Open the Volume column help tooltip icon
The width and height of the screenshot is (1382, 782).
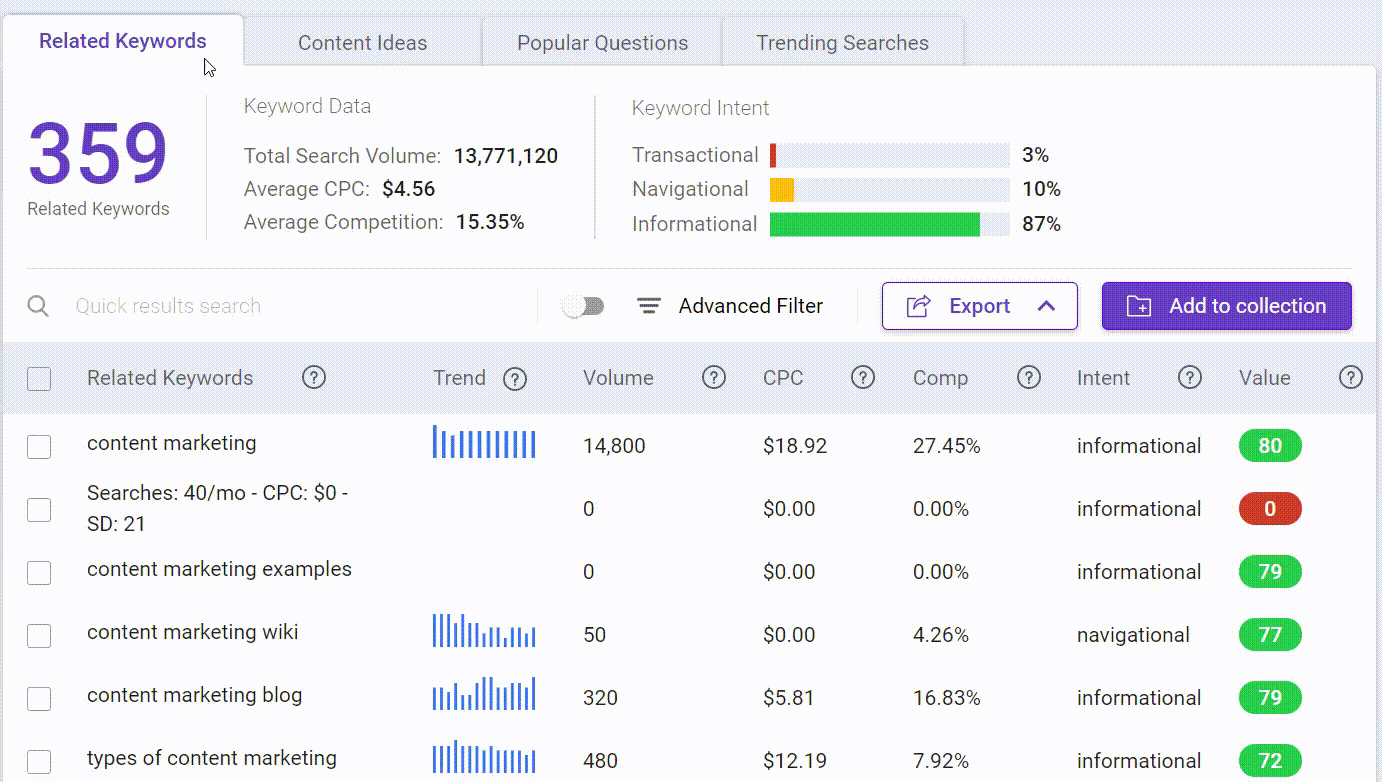click(713, 378)
